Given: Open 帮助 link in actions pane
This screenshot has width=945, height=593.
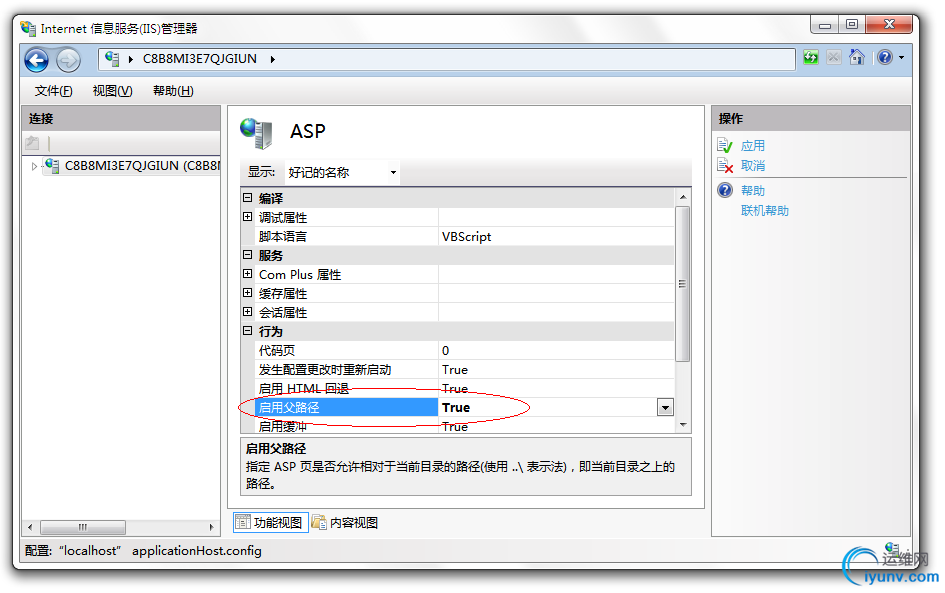Looking at the screenshot, I should tap(753, 191).
